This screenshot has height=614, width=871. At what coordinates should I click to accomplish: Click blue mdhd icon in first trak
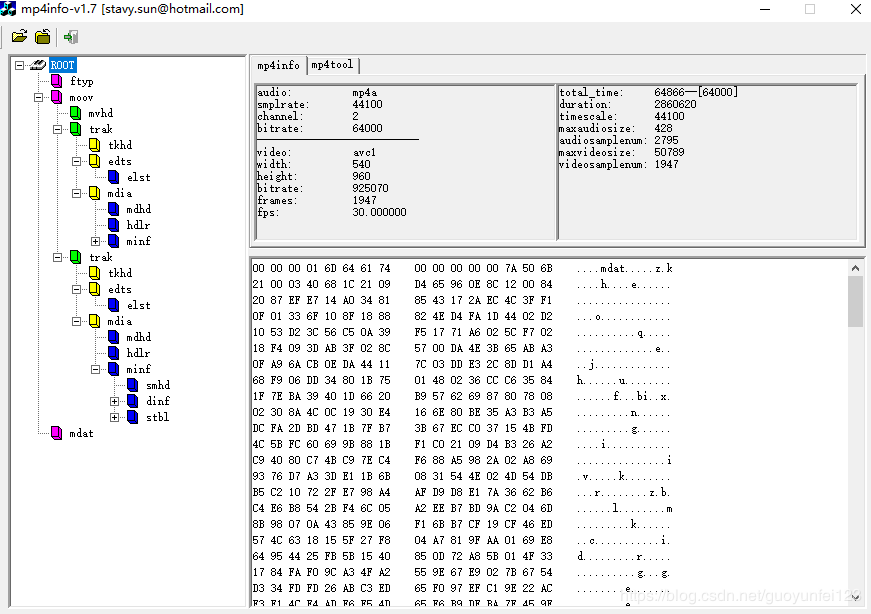click(x=113, y=209)
